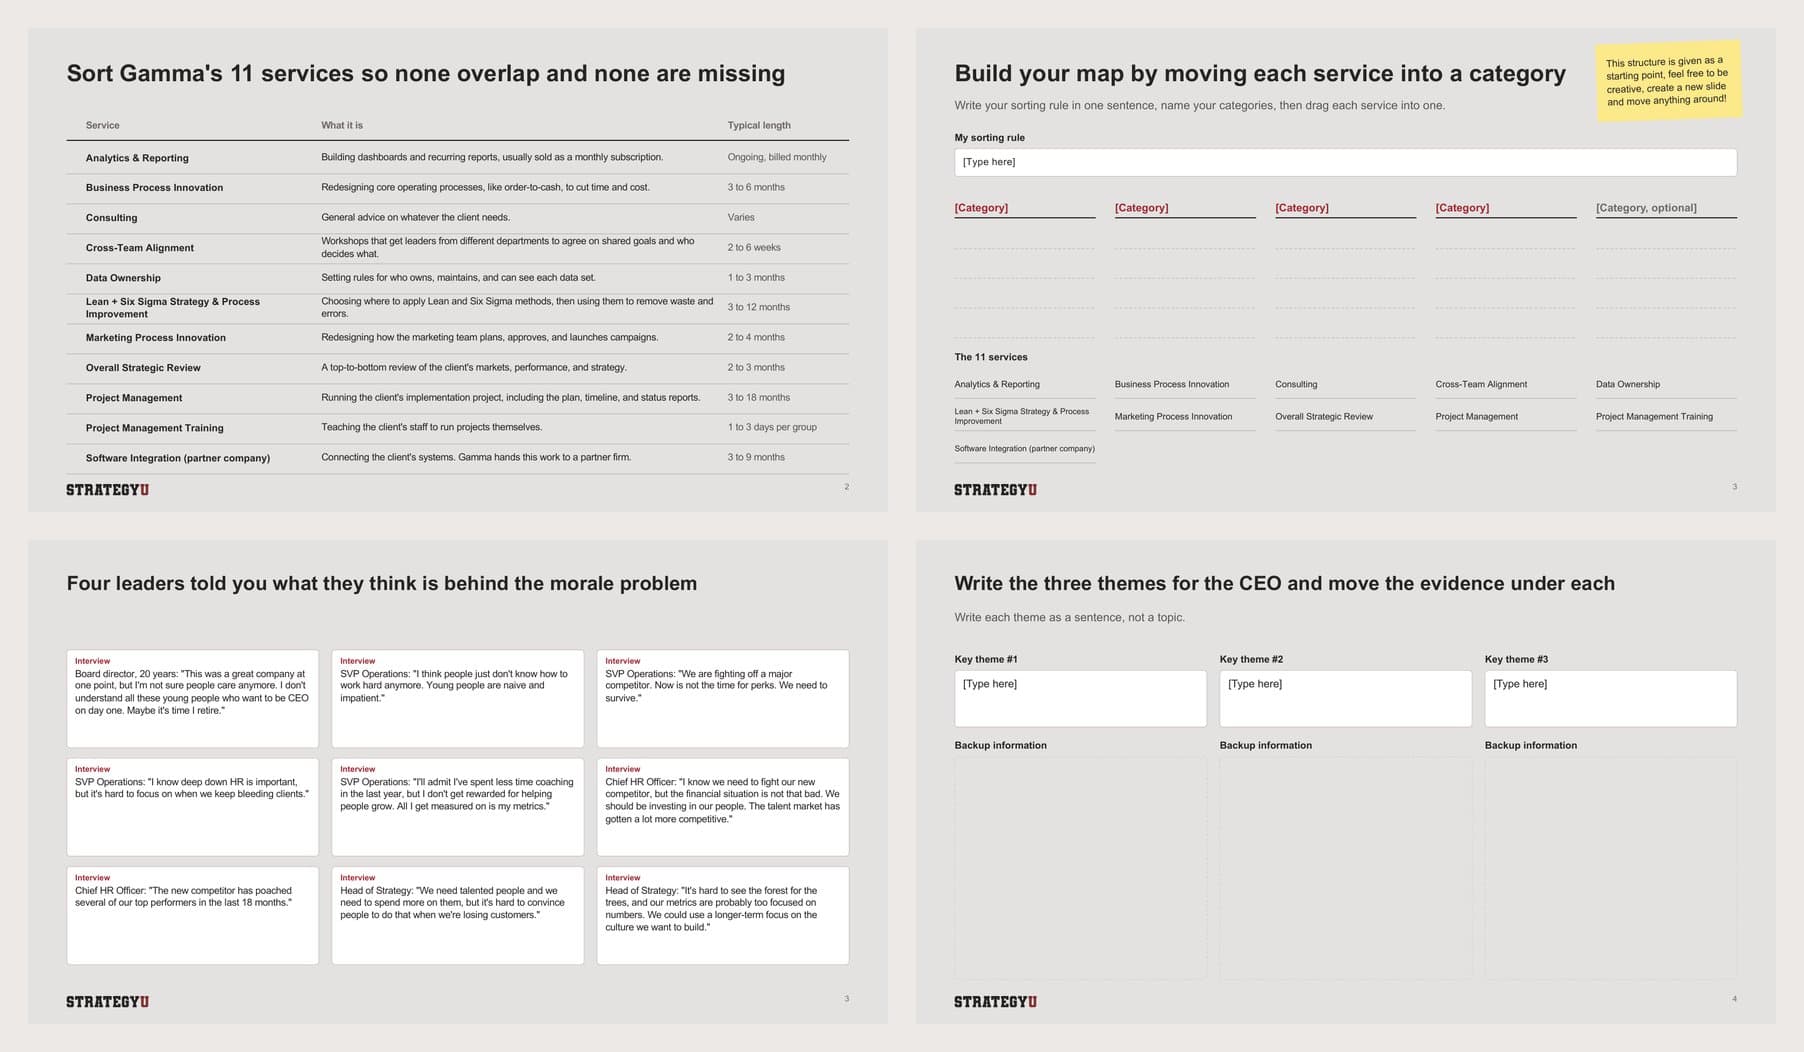This screenshot has height=1052, width=1804.
Task: Click the 'Four leaders told you' slide title
Action: pos(382,583)
